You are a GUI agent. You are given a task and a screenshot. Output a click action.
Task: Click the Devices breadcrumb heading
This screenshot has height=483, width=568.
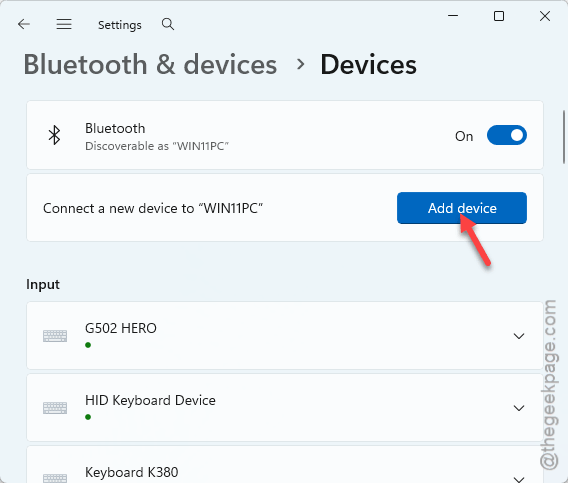coord(368,64)
